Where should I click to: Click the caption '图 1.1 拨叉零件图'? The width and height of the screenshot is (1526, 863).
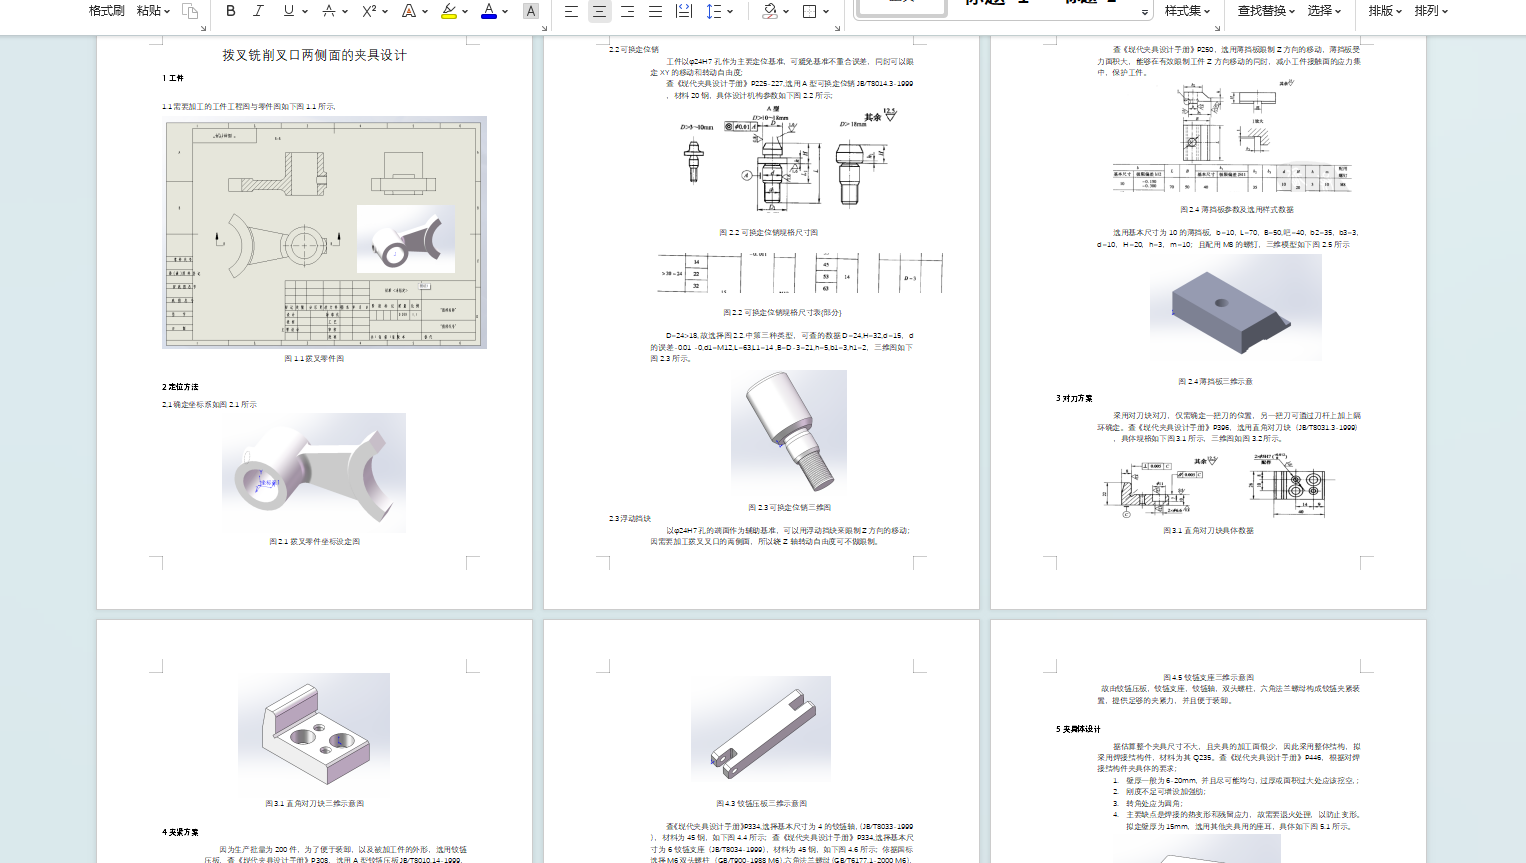tap(314, 358)
